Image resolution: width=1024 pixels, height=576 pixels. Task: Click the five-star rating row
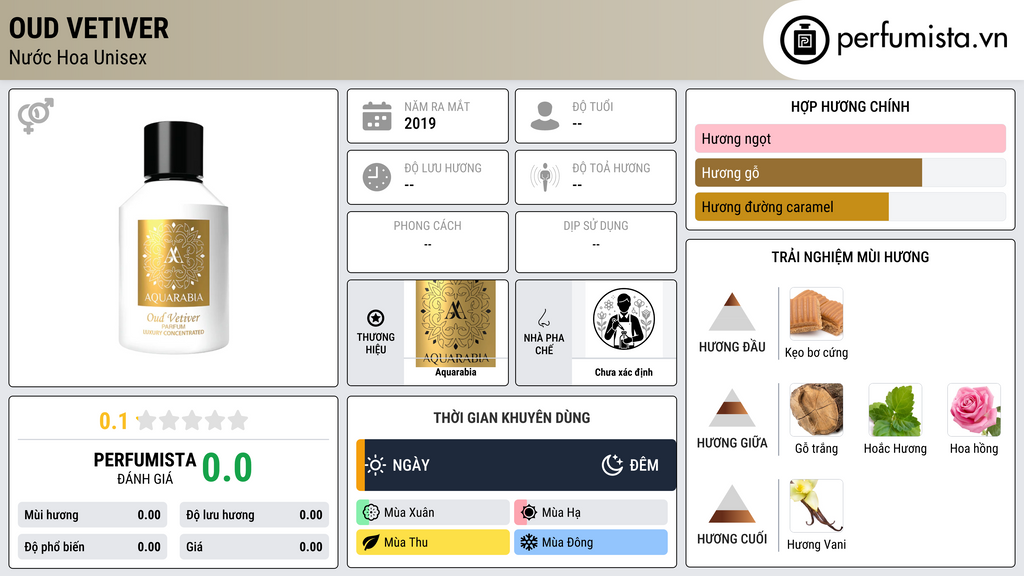click(x=193, y=420)
